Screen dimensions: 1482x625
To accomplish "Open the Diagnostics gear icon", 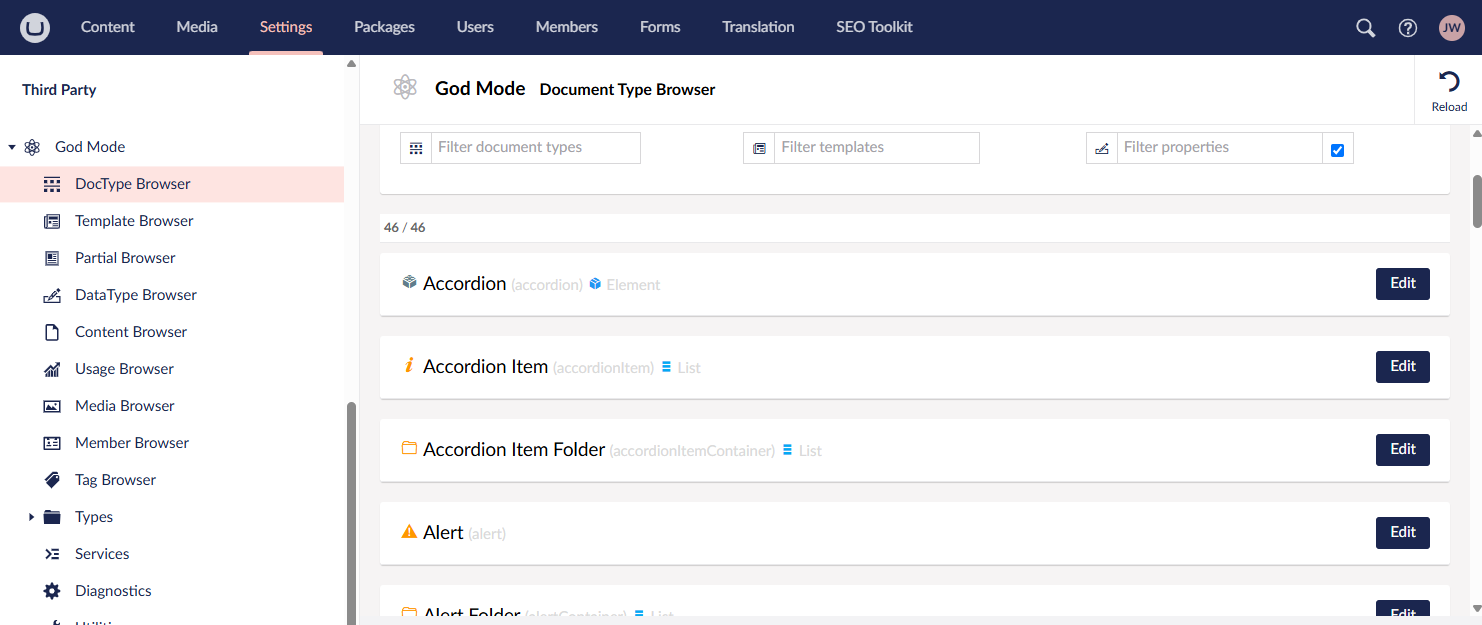I will coord(52,591).
